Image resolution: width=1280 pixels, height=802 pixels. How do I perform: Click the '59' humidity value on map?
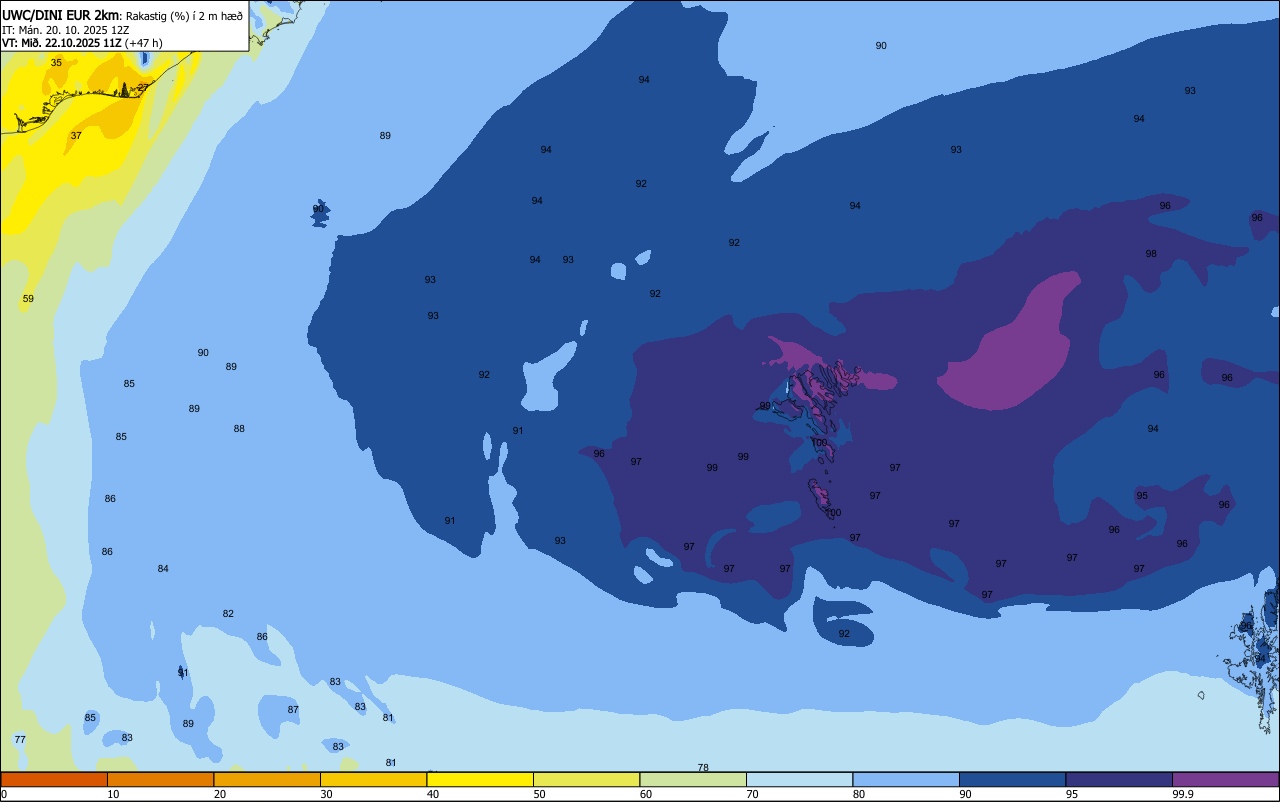pyautogui.click(x=28, y=299)
